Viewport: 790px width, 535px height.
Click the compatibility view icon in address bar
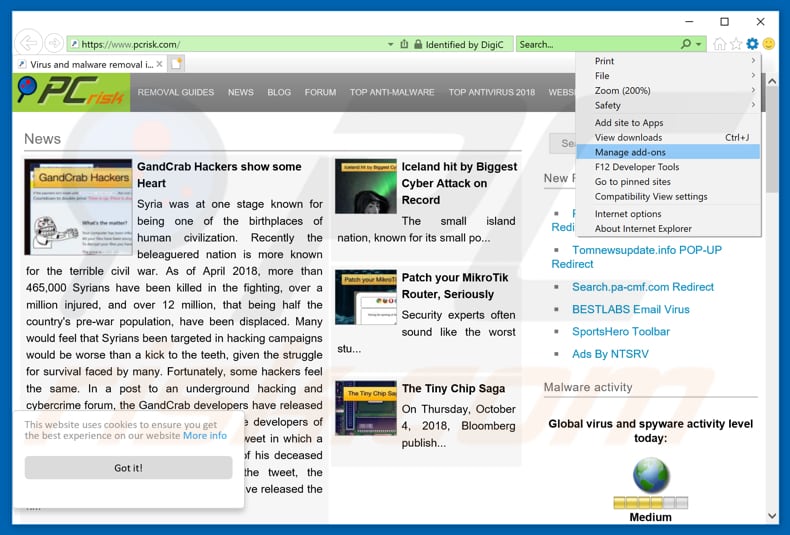(x=404, y=44)
